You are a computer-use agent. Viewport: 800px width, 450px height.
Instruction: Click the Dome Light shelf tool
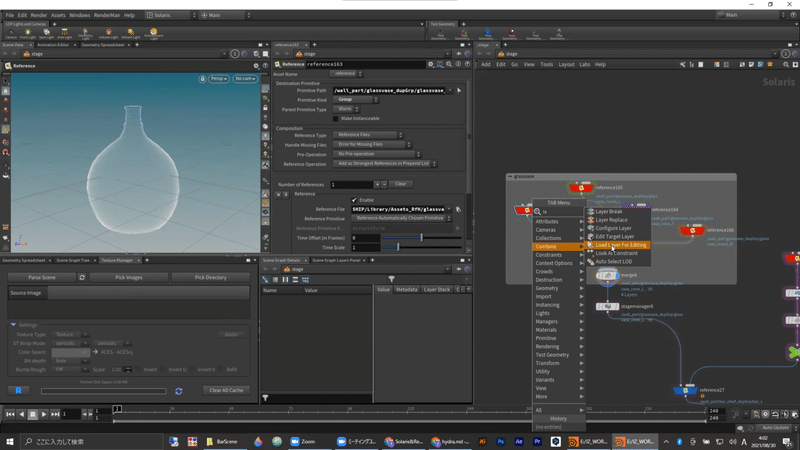coord(154,33)
